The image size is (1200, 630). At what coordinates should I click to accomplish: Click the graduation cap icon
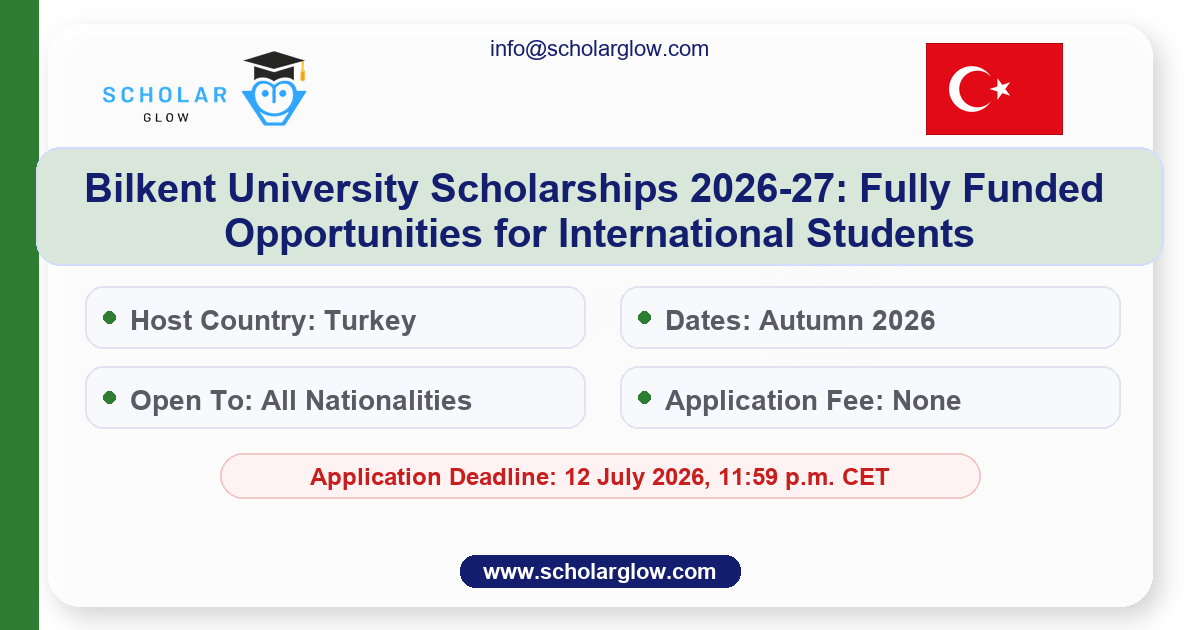click(273, 65)
